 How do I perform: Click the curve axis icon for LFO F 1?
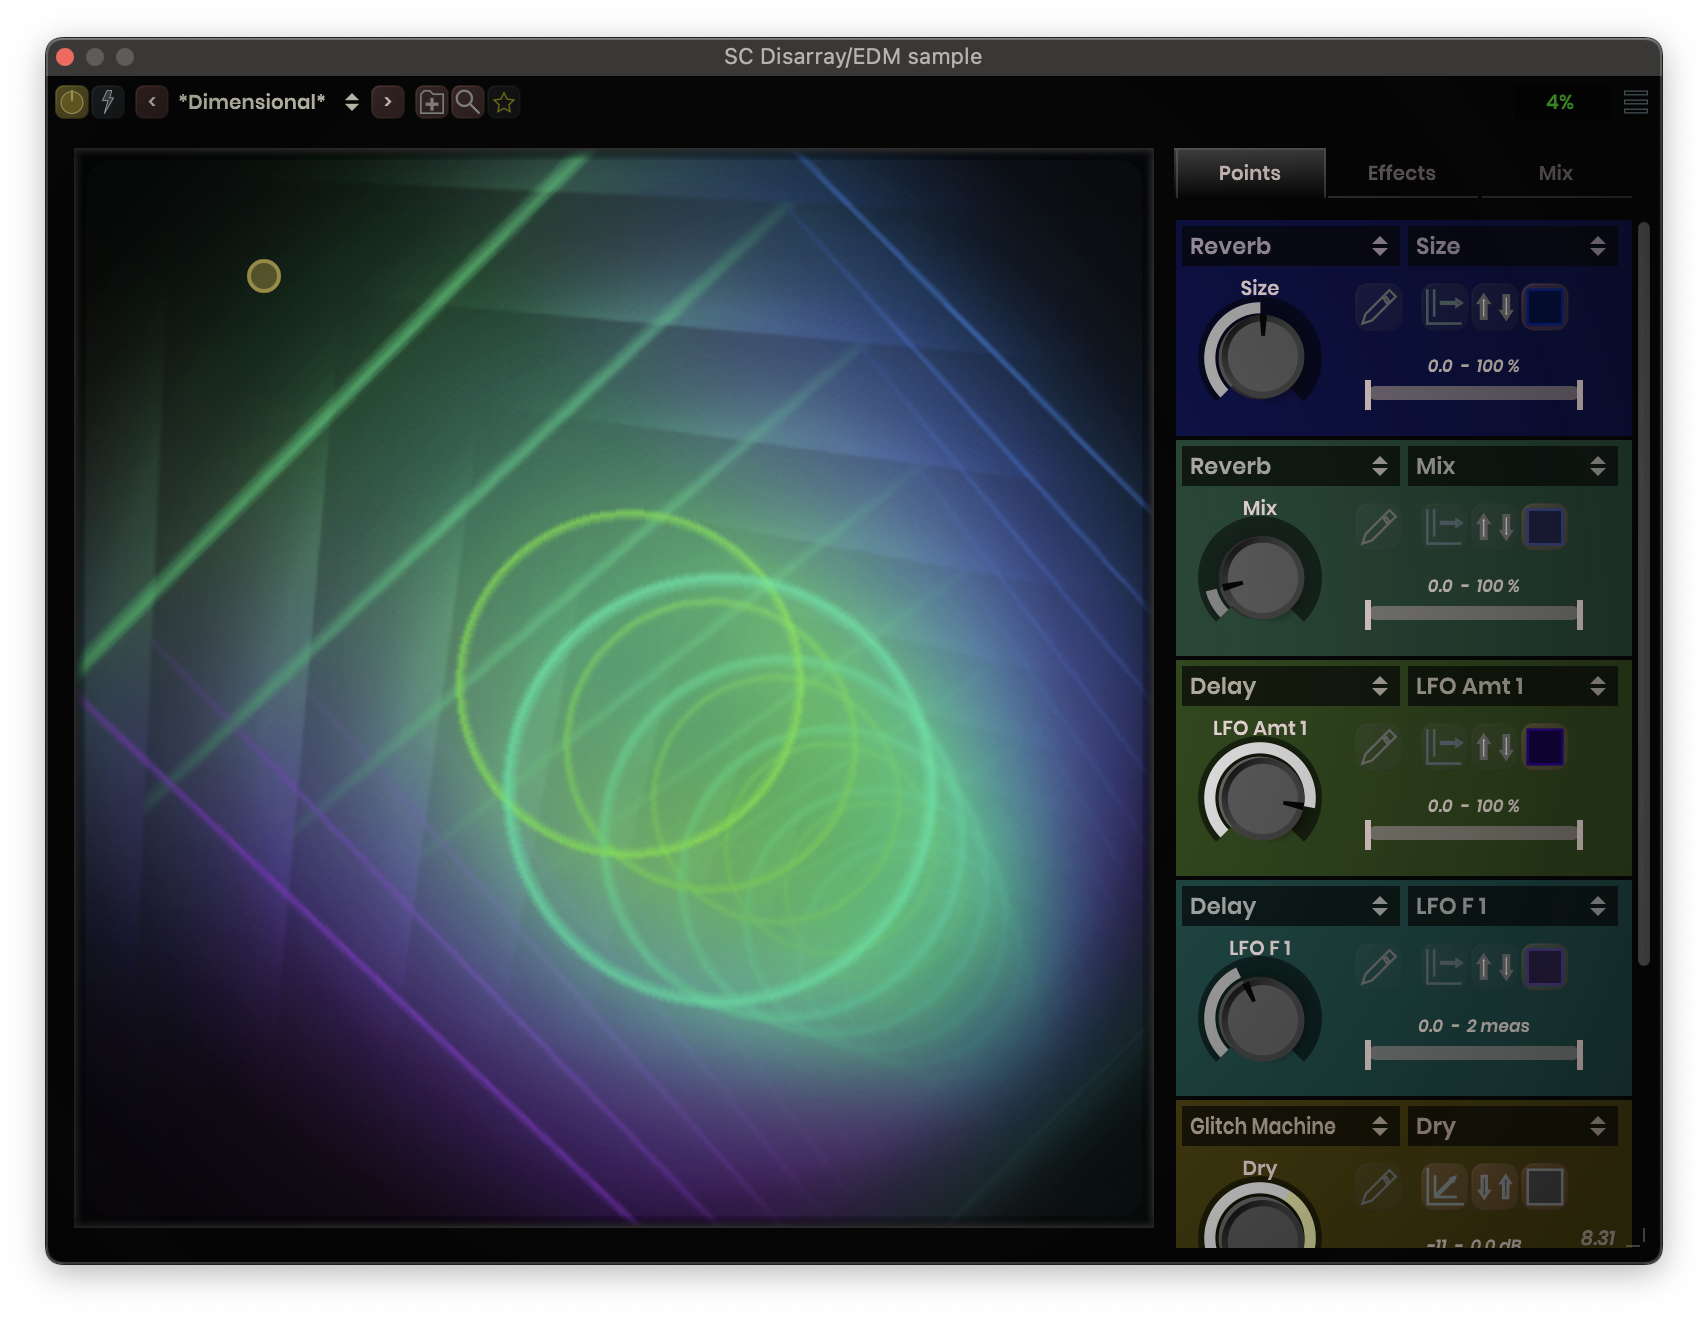click(x=1443, y=967)
